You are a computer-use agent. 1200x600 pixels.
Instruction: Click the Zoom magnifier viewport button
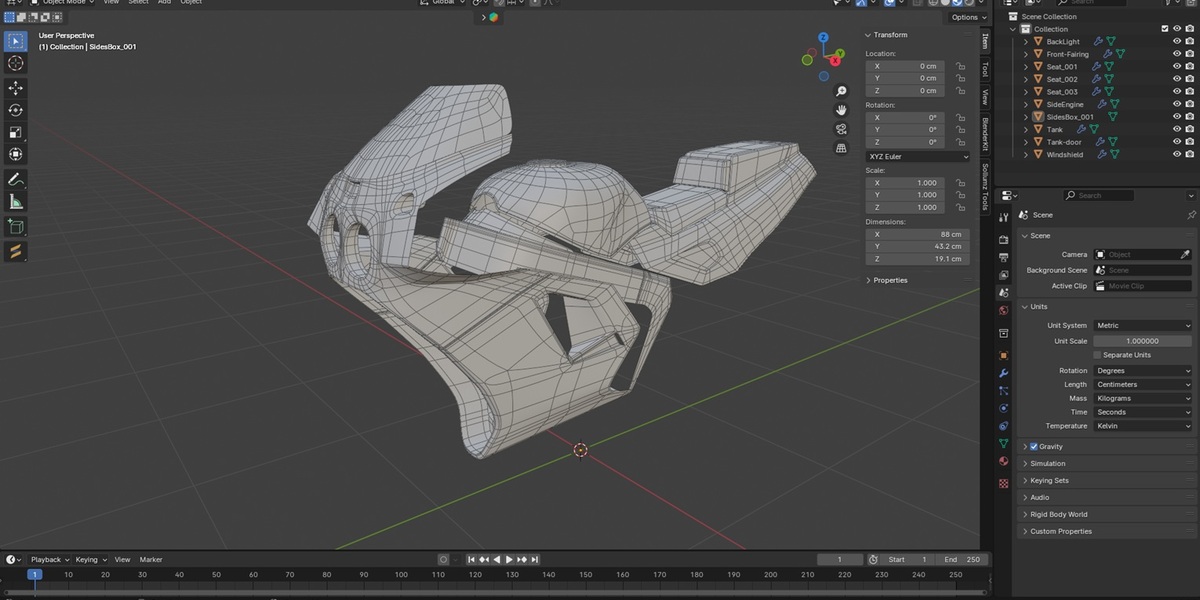coord(842,91)
